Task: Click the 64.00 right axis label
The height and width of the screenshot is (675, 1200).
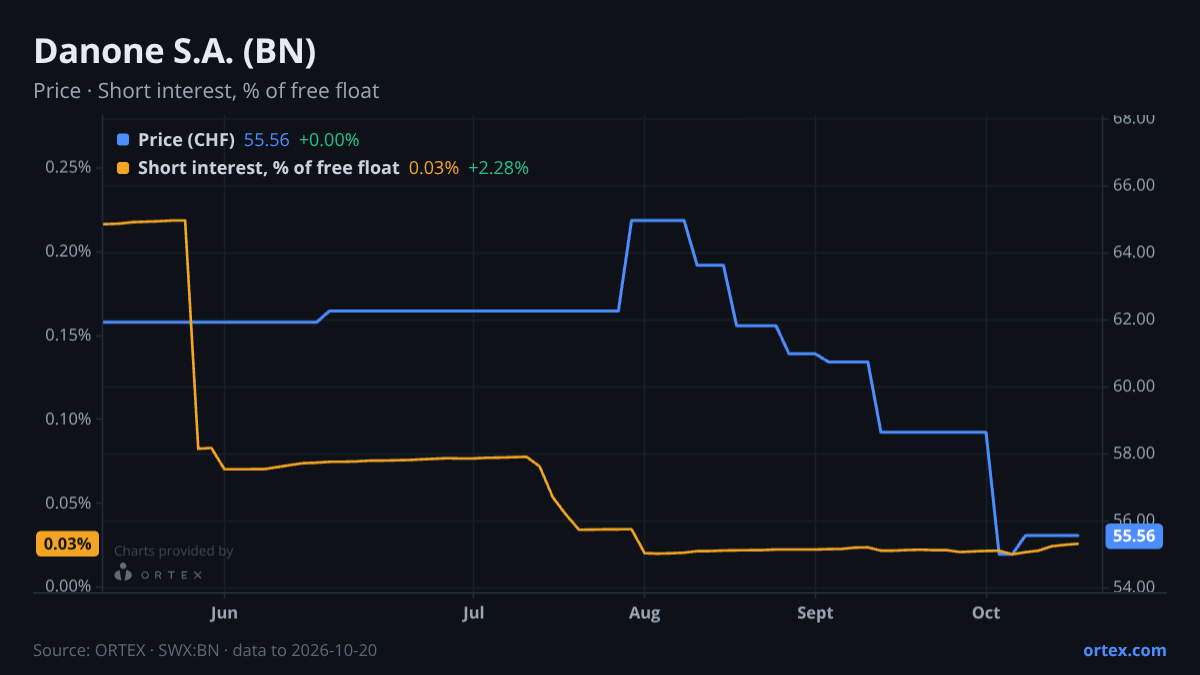Action: coord(1134,253)
